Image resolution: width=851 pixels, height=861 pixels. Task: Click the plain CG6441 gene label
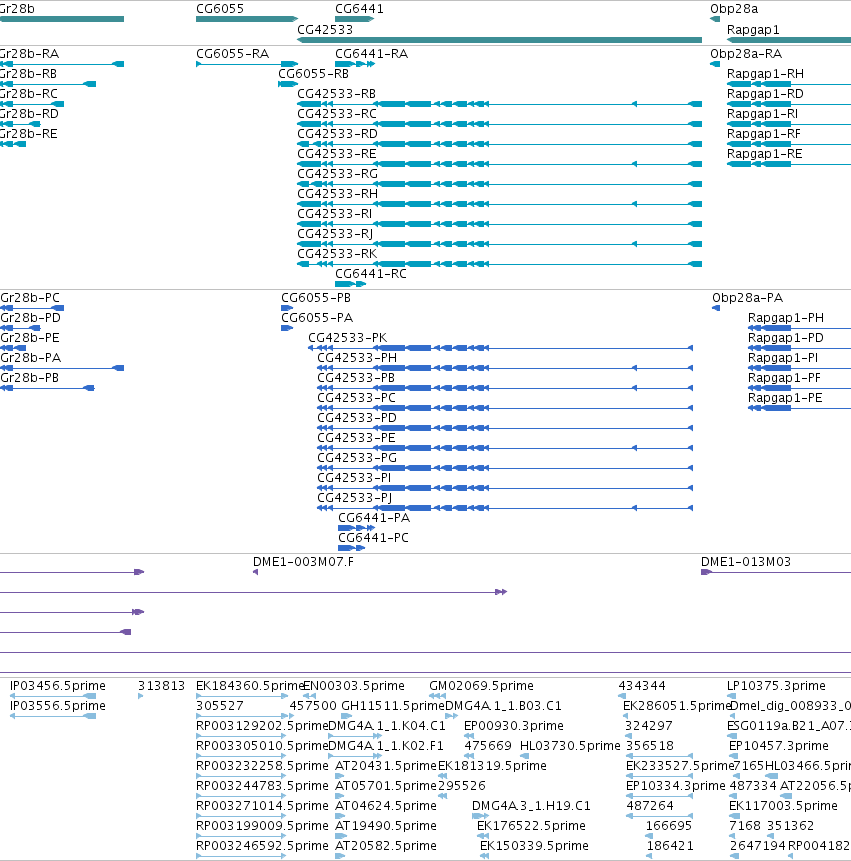pos(359,9)
